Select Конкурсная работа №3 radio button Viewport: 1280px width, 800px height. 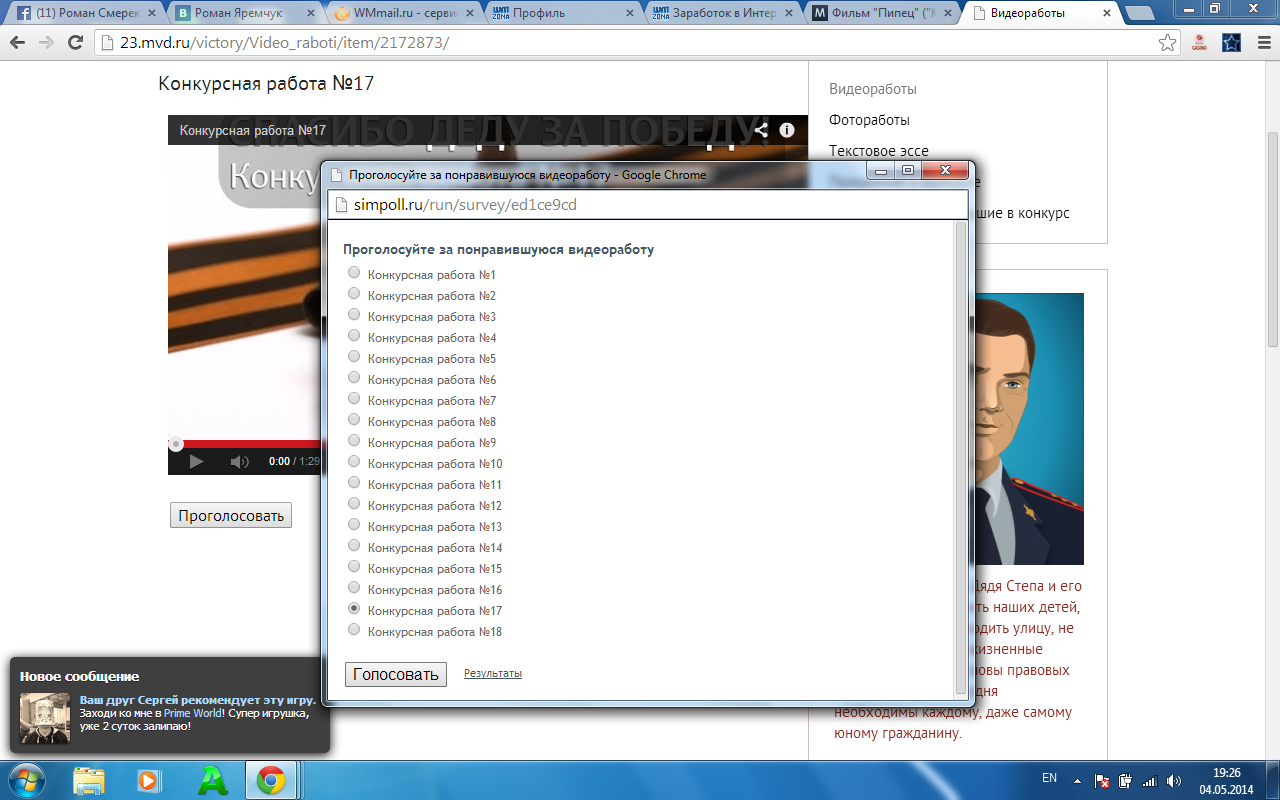pos(353,315)
